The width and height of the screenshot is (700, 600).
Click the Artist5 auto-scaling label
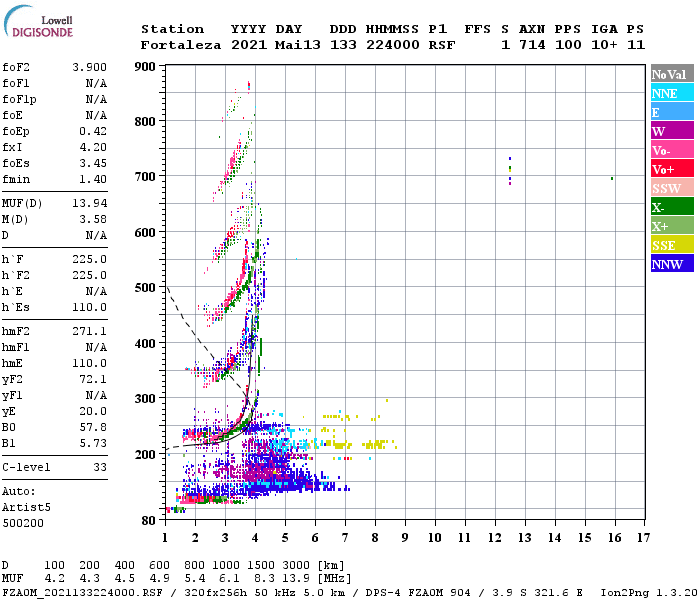tap(26, 508)
